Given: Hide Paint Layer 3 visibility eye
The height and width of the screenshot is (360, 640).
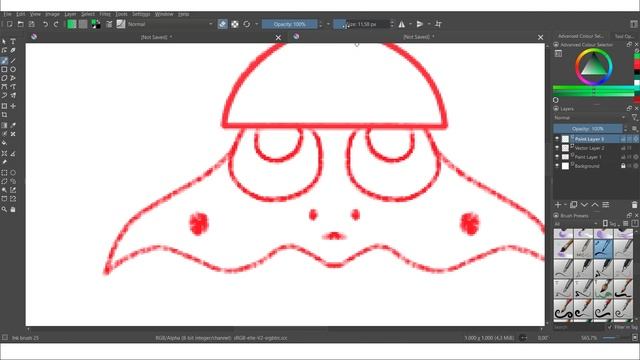Looking at the screenshot, I should (557, 139).
